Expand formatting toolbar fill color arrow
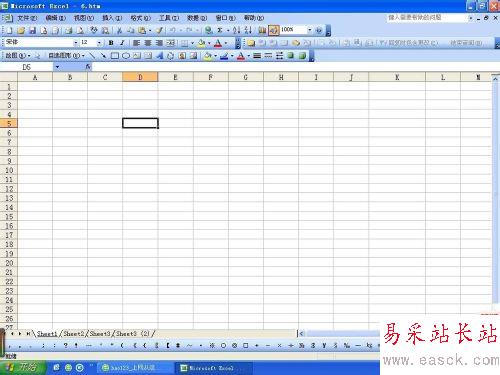500x375 pixels. point(209,43)
